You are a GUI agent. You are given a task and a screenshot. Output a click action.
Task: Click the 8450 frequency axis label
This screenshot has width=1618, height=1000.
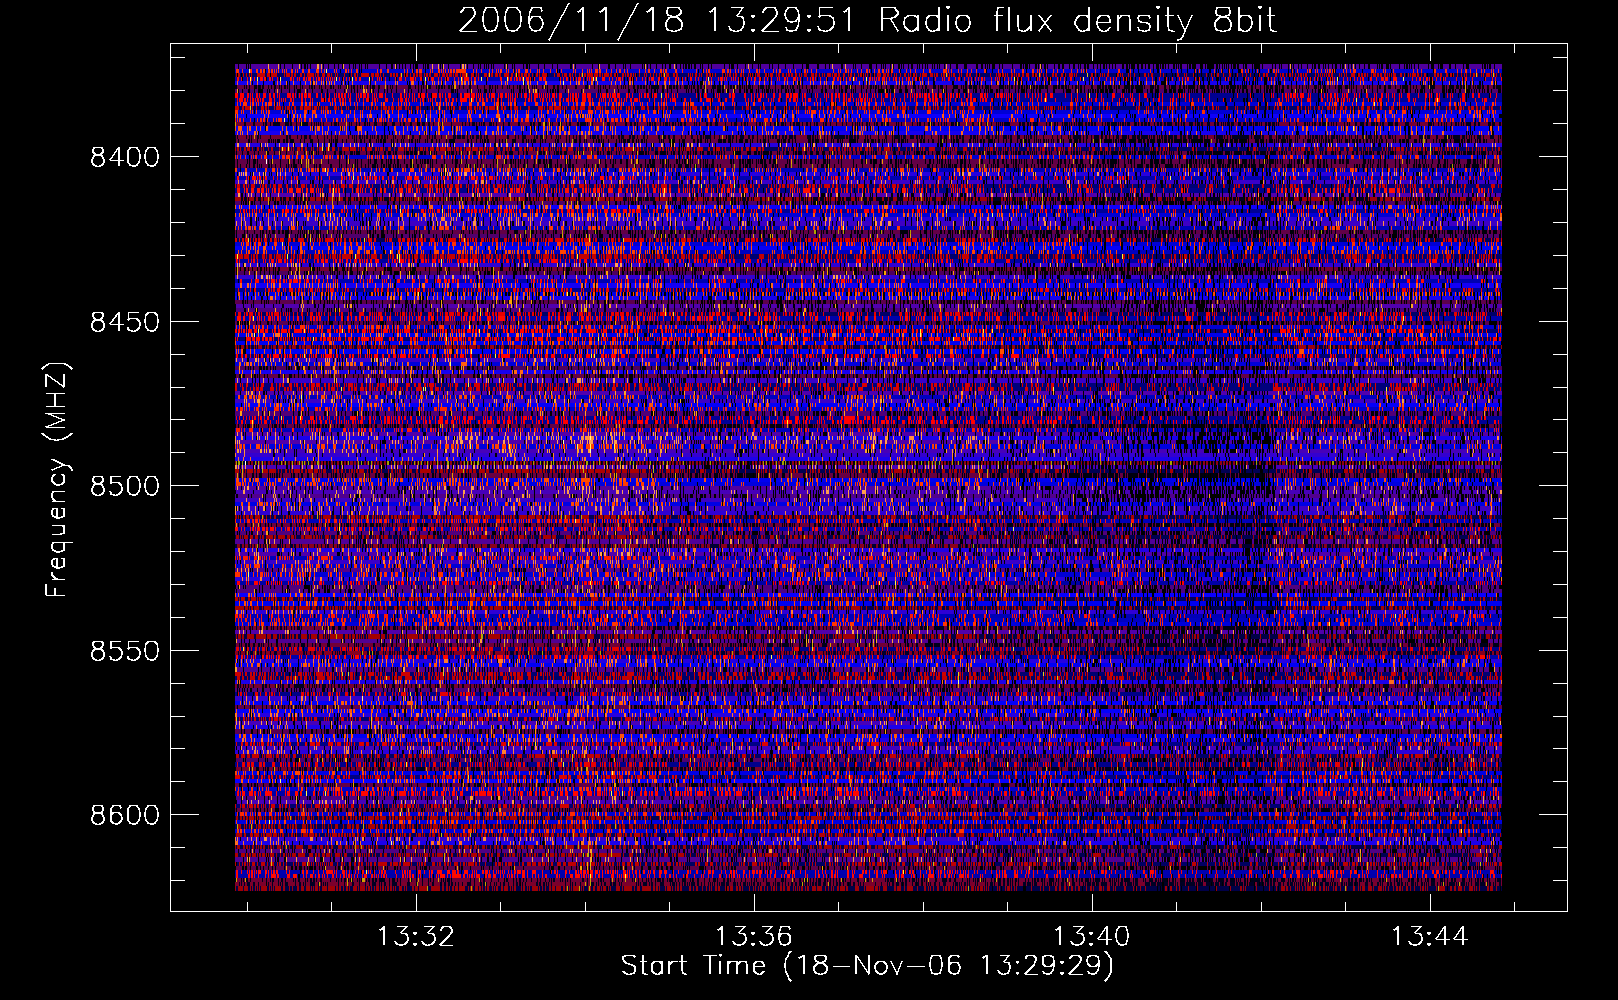pyautogui.click(x=124, y=322)
